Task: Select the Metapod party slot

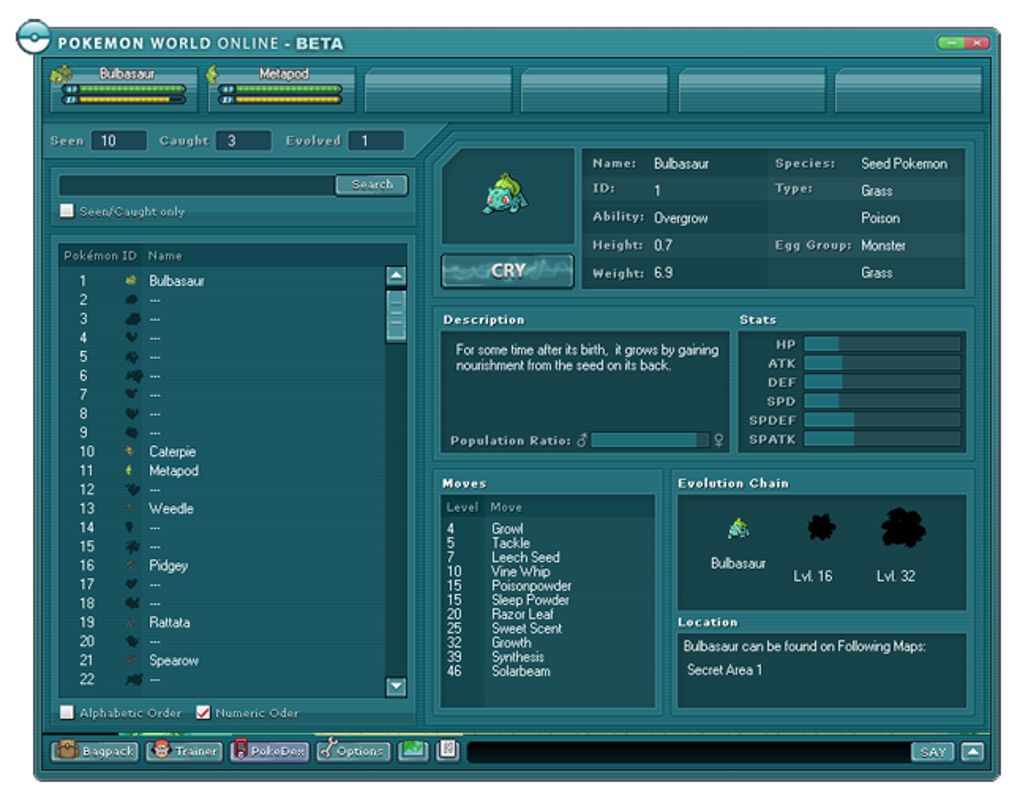Action: tap(282, 88)
